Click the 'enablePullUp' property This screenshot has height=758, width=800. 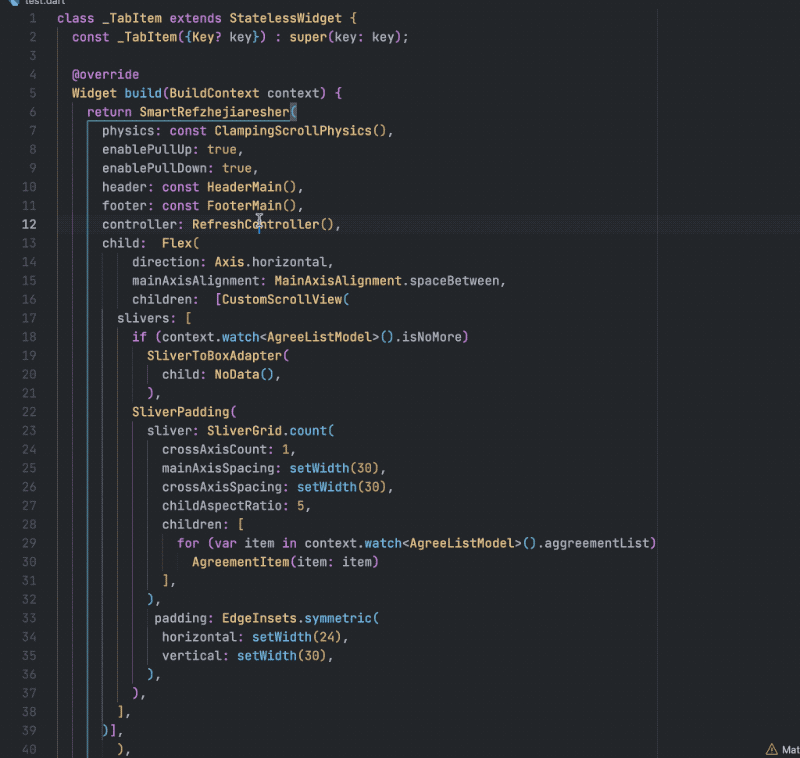[x=147, y=150]
